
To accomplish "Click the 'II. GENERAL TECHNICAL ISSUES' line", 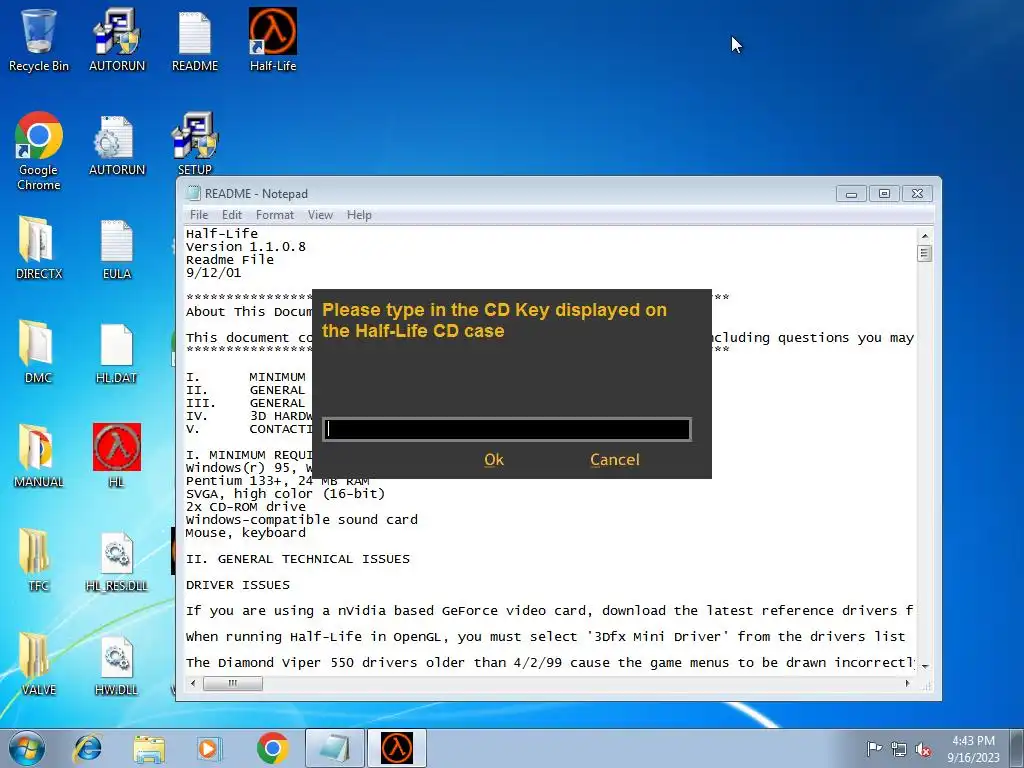I will pos(298,559).
